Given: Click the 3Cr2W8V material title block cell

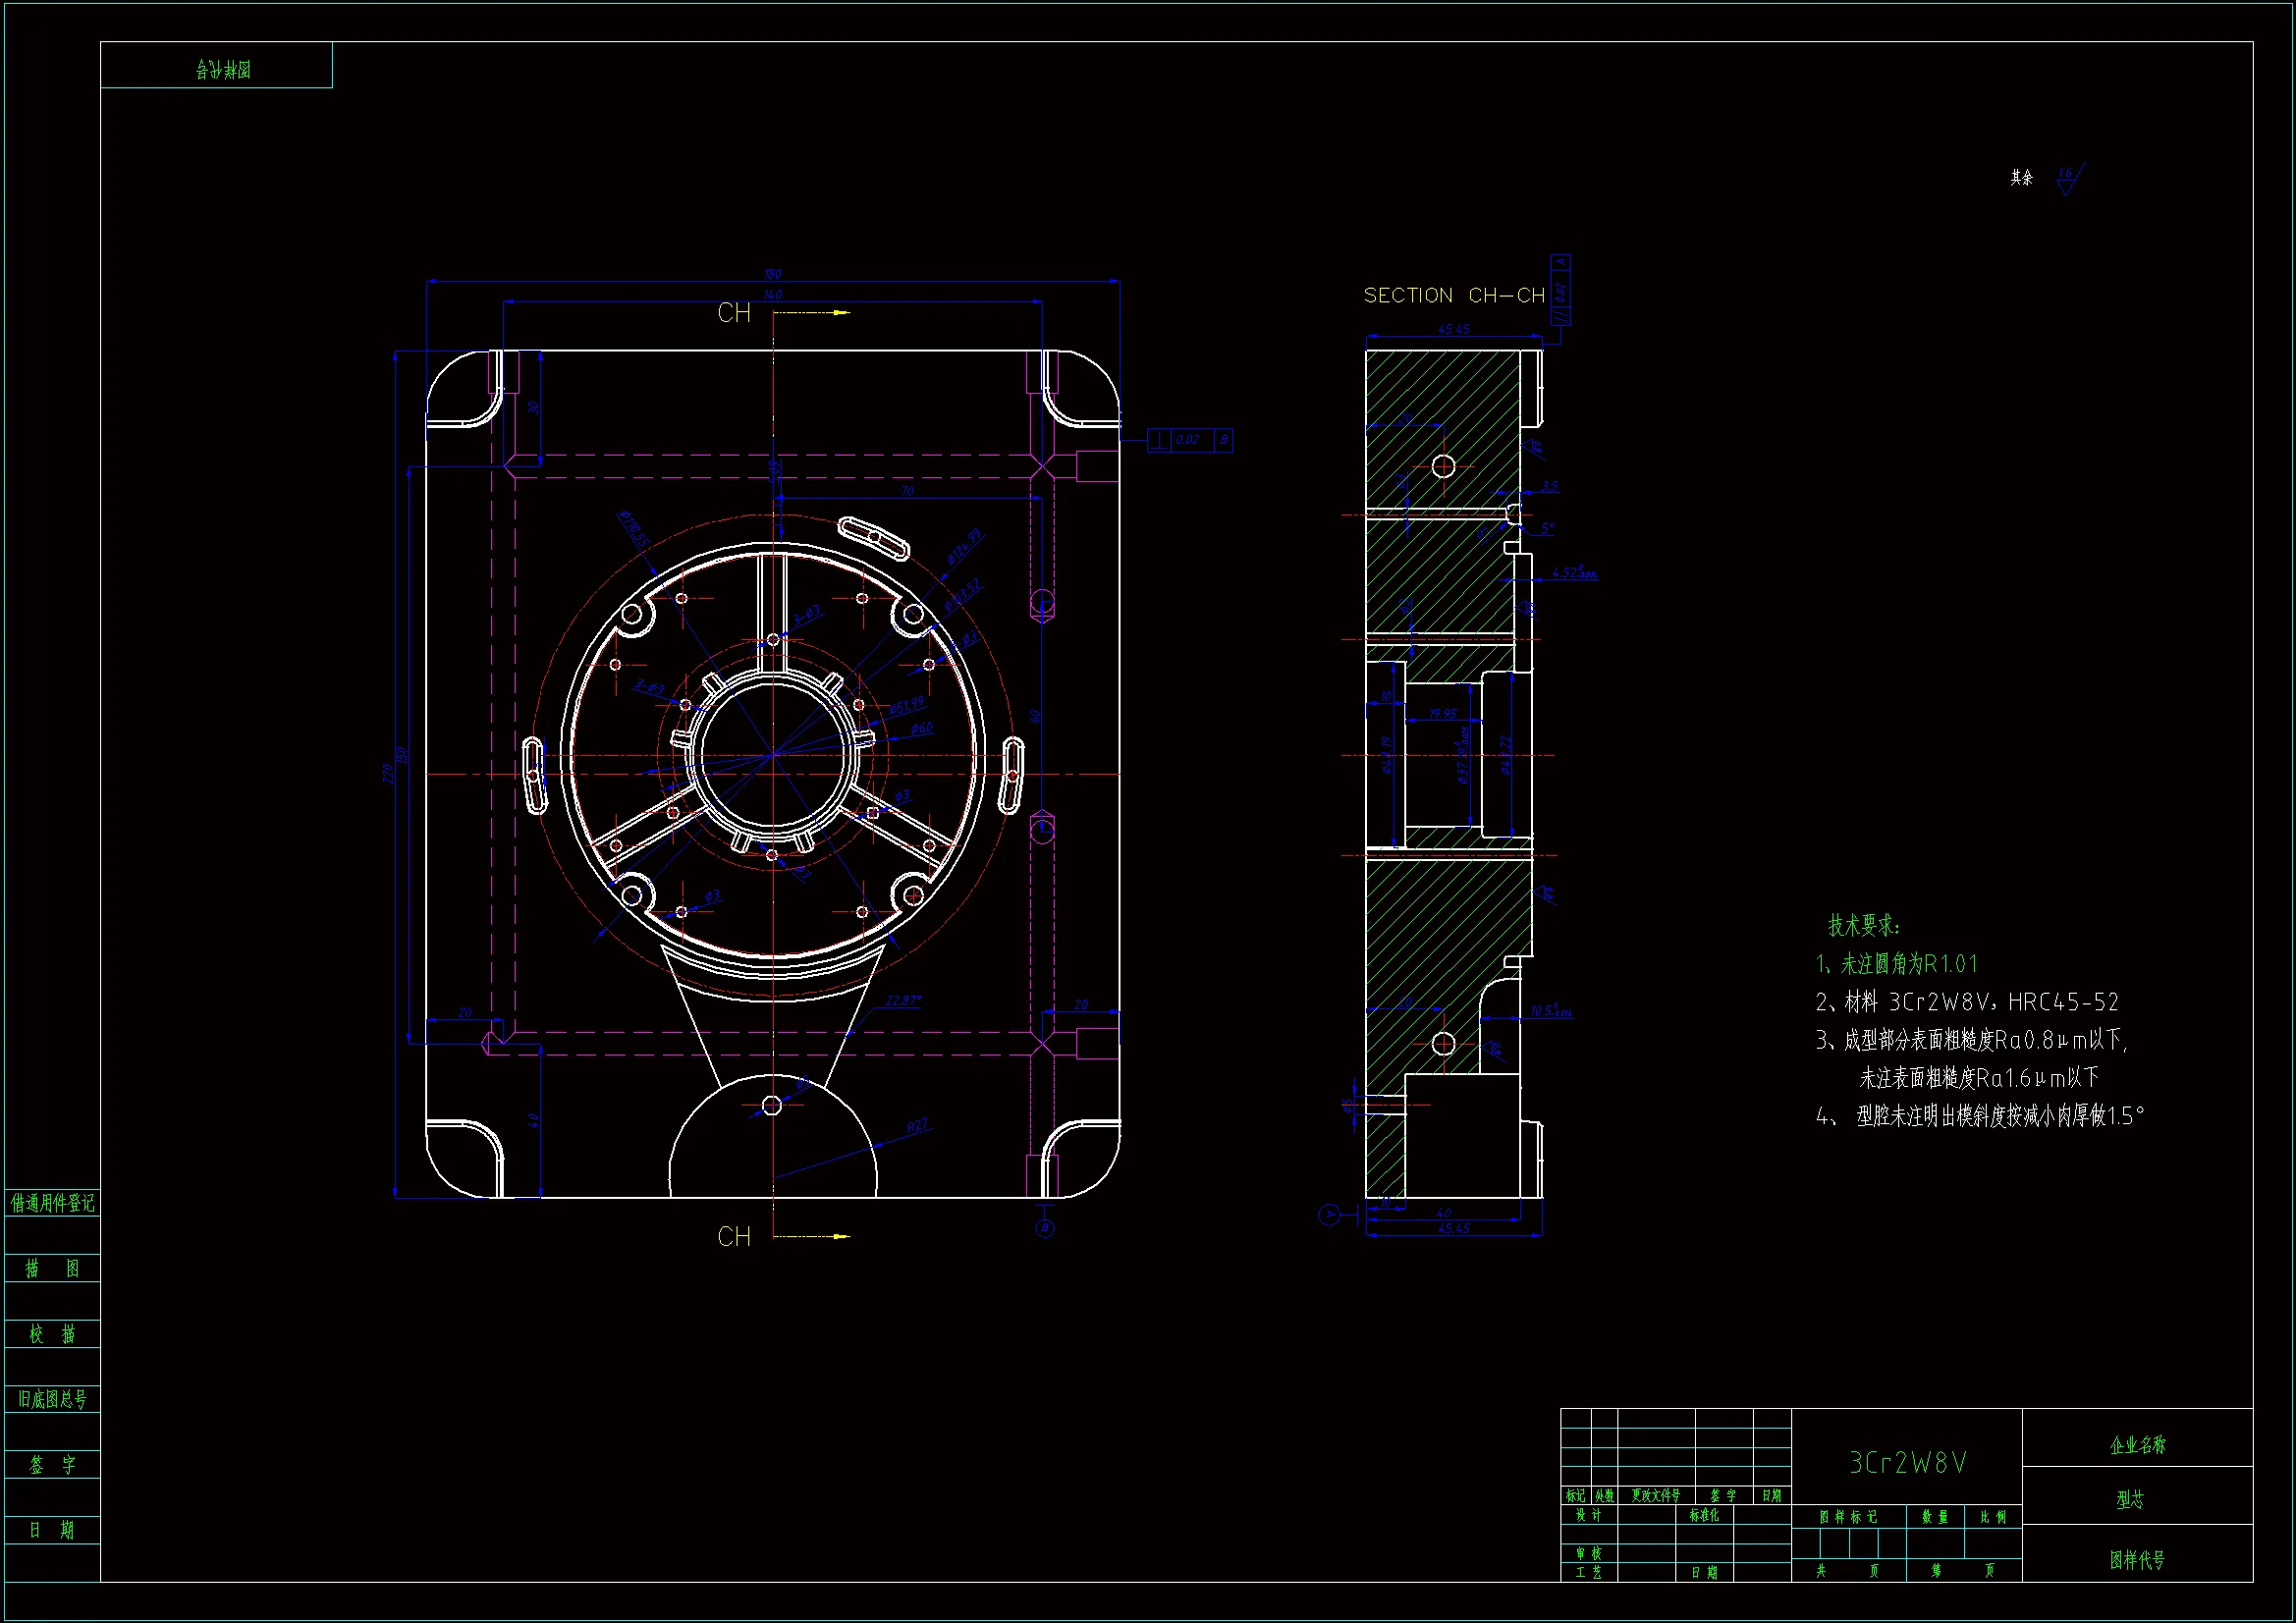Looking at the screenshot, I should coord(1906,1464).
